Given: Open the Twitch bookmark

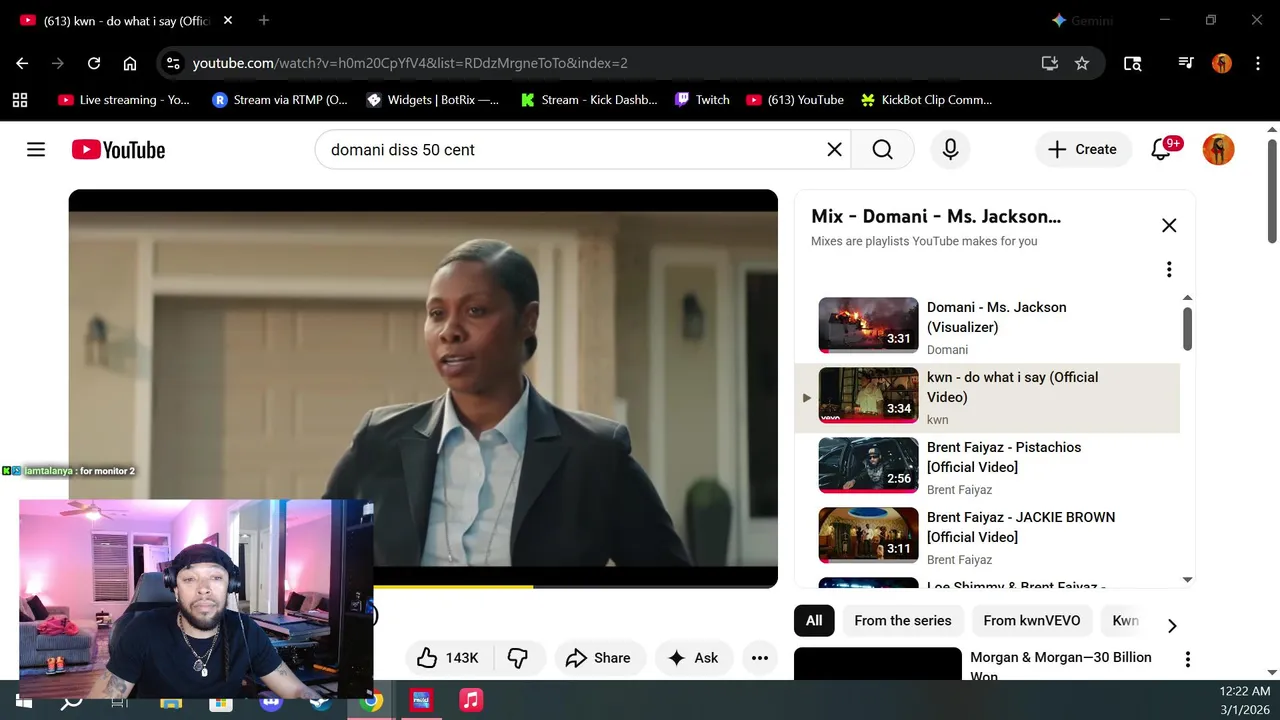Looking at the screenshot, I should [702, 100].
